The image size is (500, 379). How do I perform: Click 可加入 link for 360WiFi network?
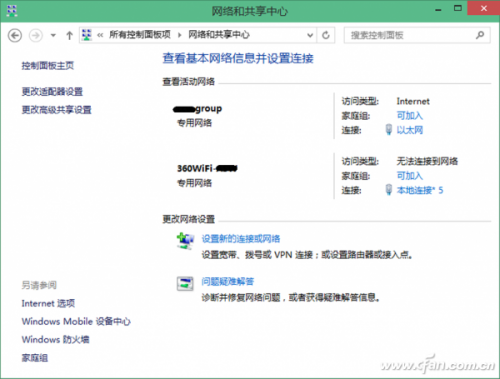point(410,176)
